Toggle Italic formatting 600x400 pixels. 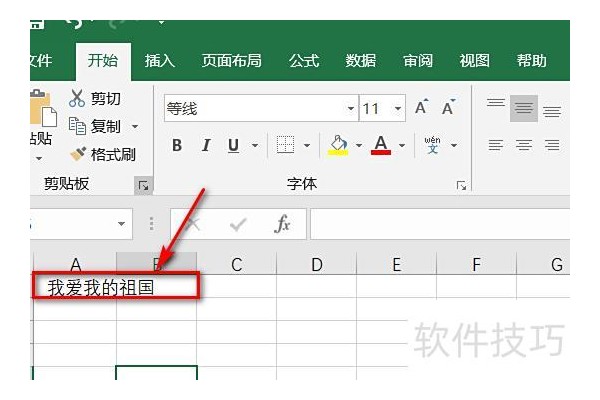(206, 145)
